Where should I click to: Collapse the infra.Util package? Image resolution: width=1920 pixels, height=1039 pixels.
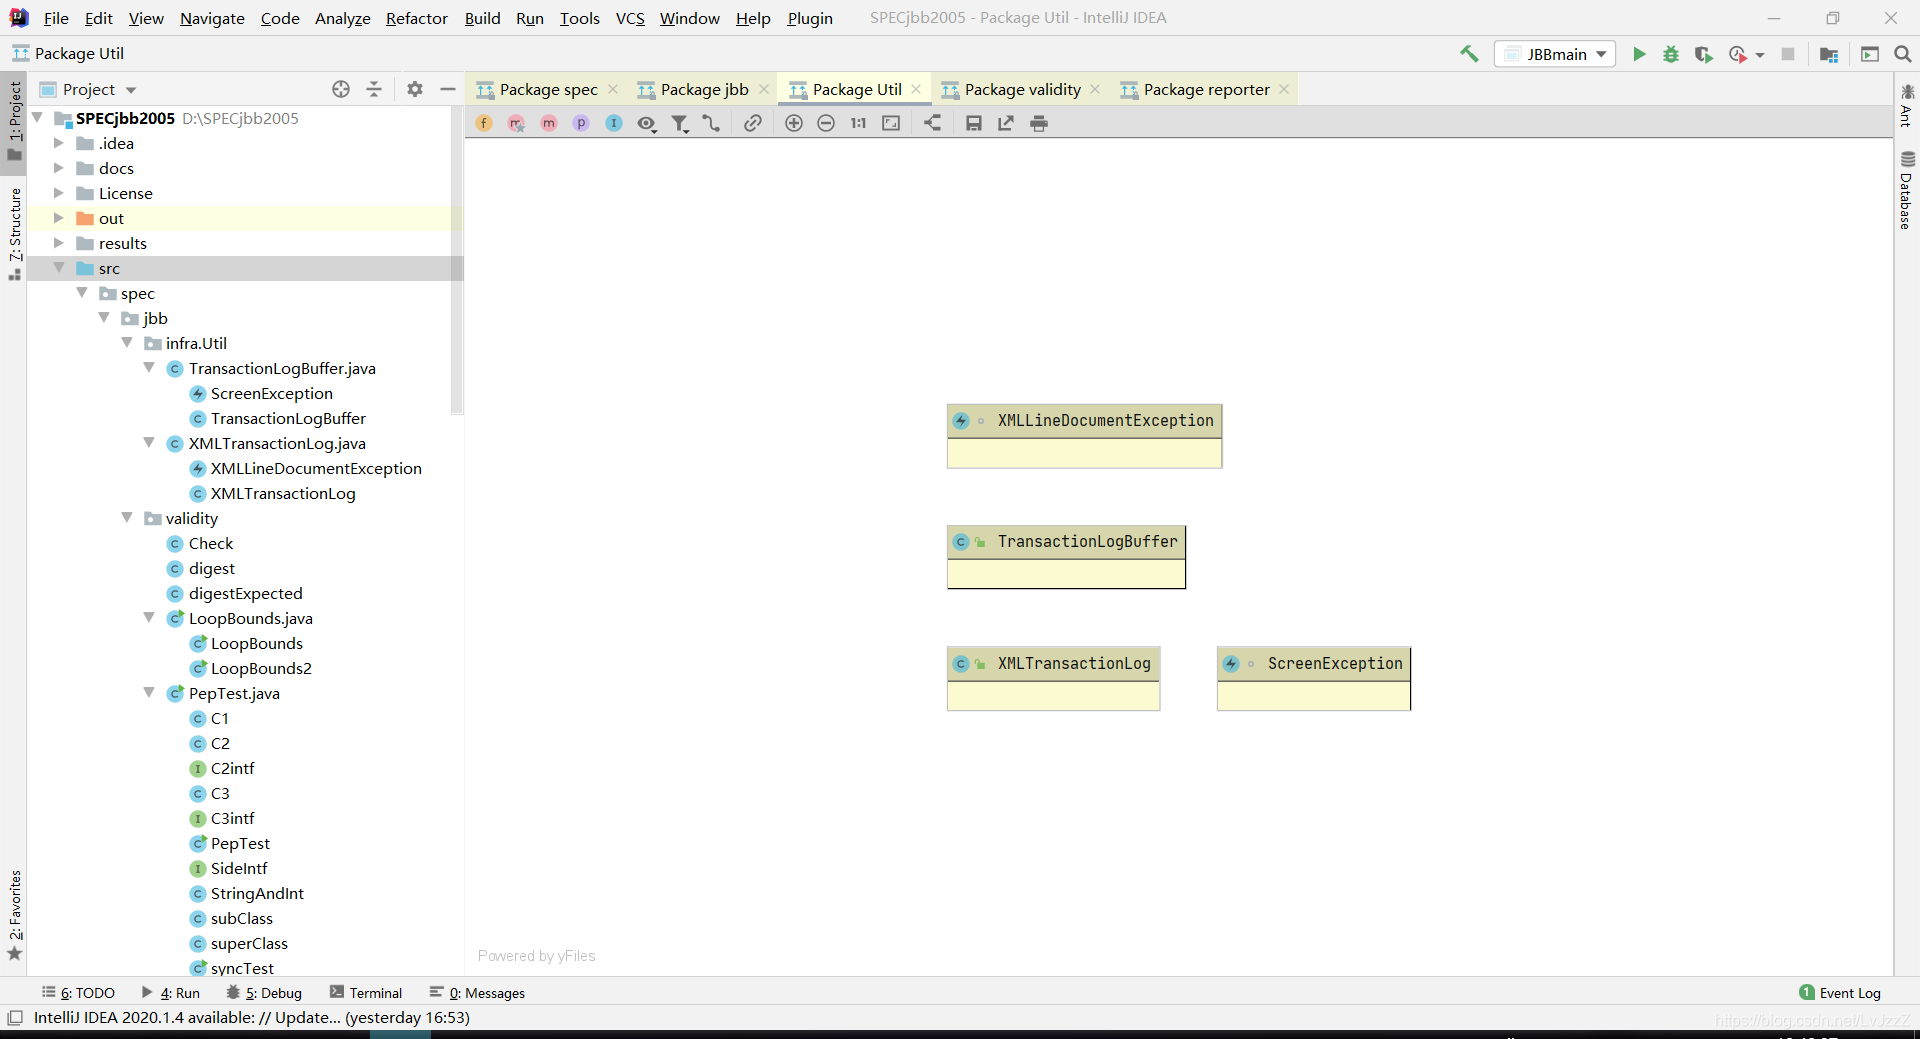(x=127, y=343)
